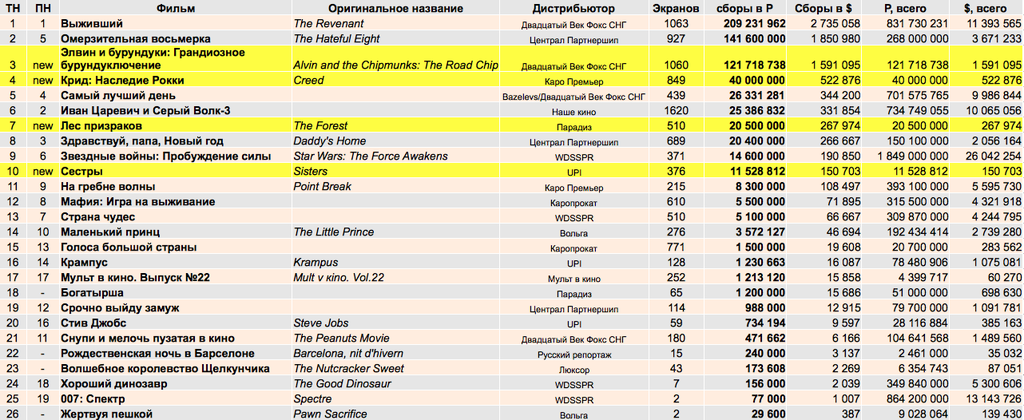Click the 'Фильм' column header

click(x=174, y=8)
